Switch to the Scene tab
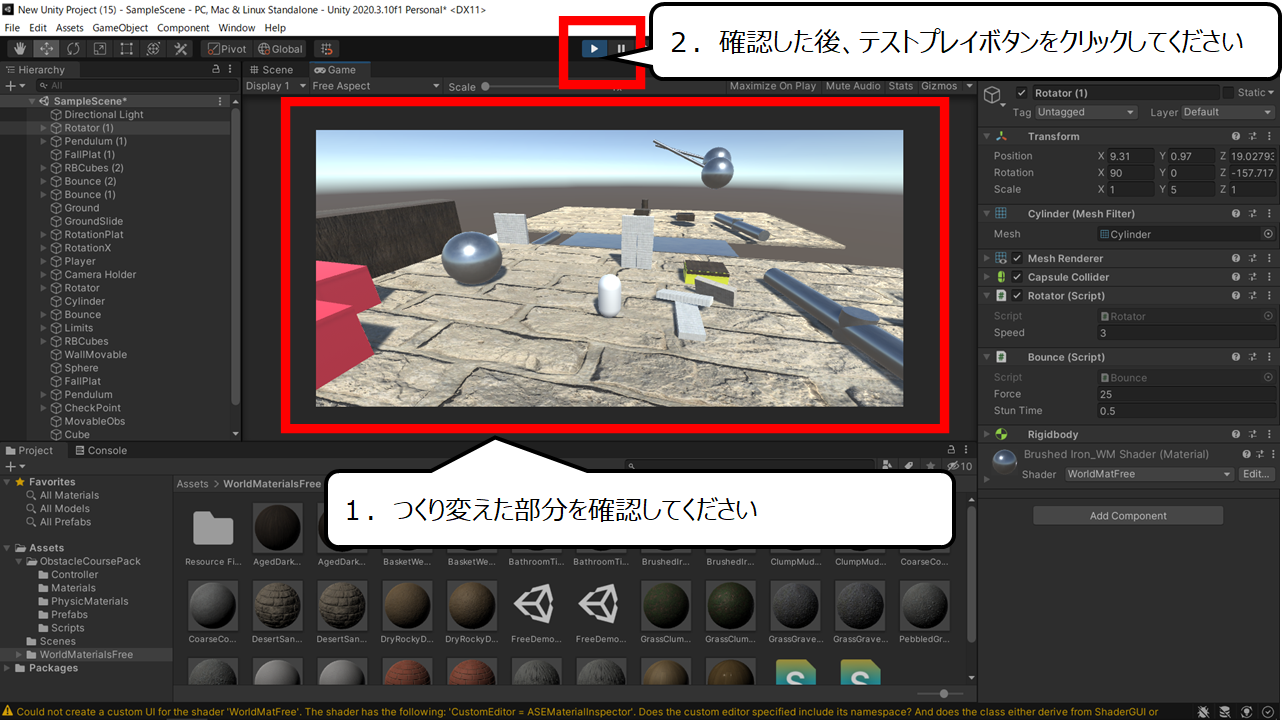This screenshot has height=720, width=1282. point(271,70)
